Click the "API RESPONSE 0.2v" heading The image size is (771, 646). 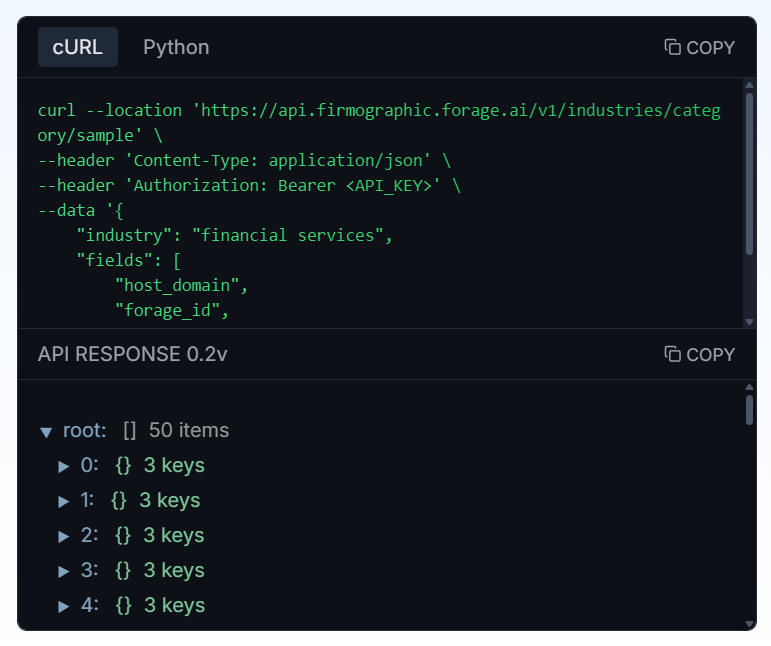(x=132, y=354)
